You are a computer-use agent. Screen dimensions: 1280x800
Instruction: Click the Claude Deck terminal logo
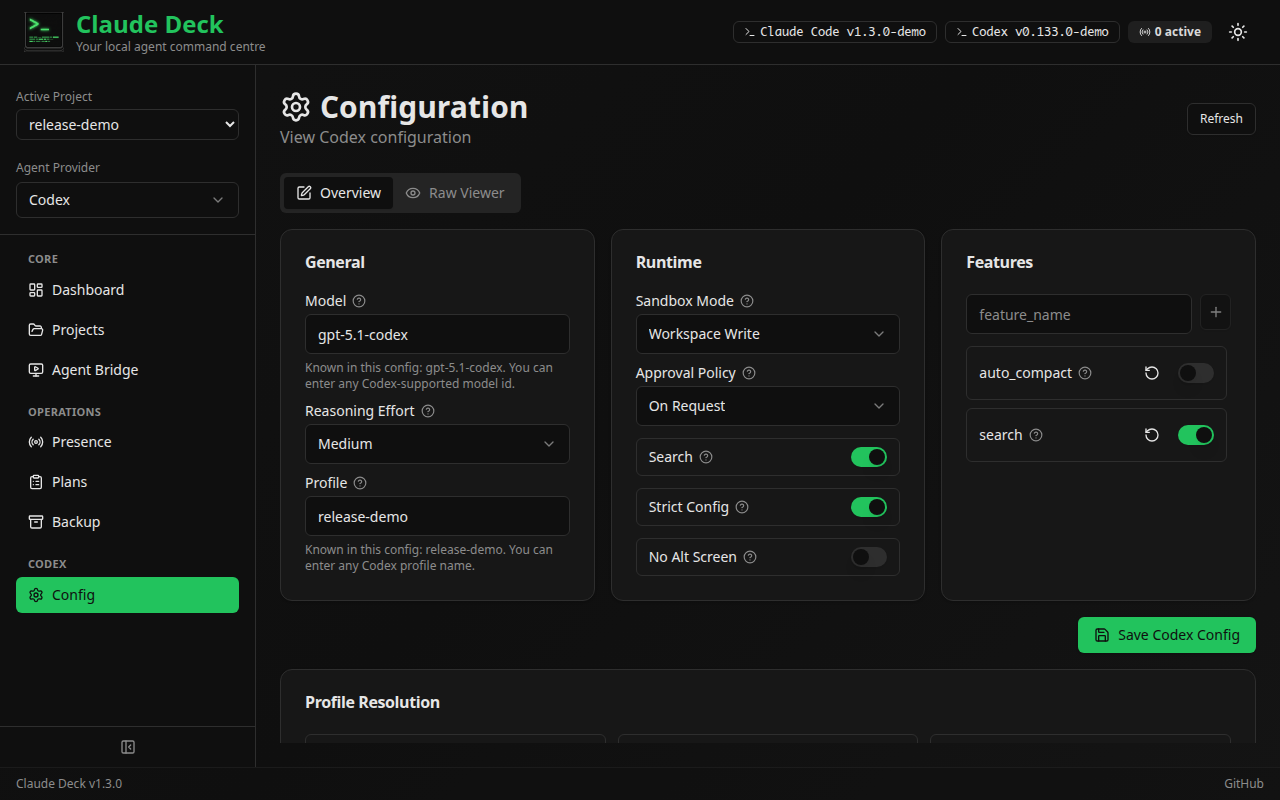tap(44, 32)
